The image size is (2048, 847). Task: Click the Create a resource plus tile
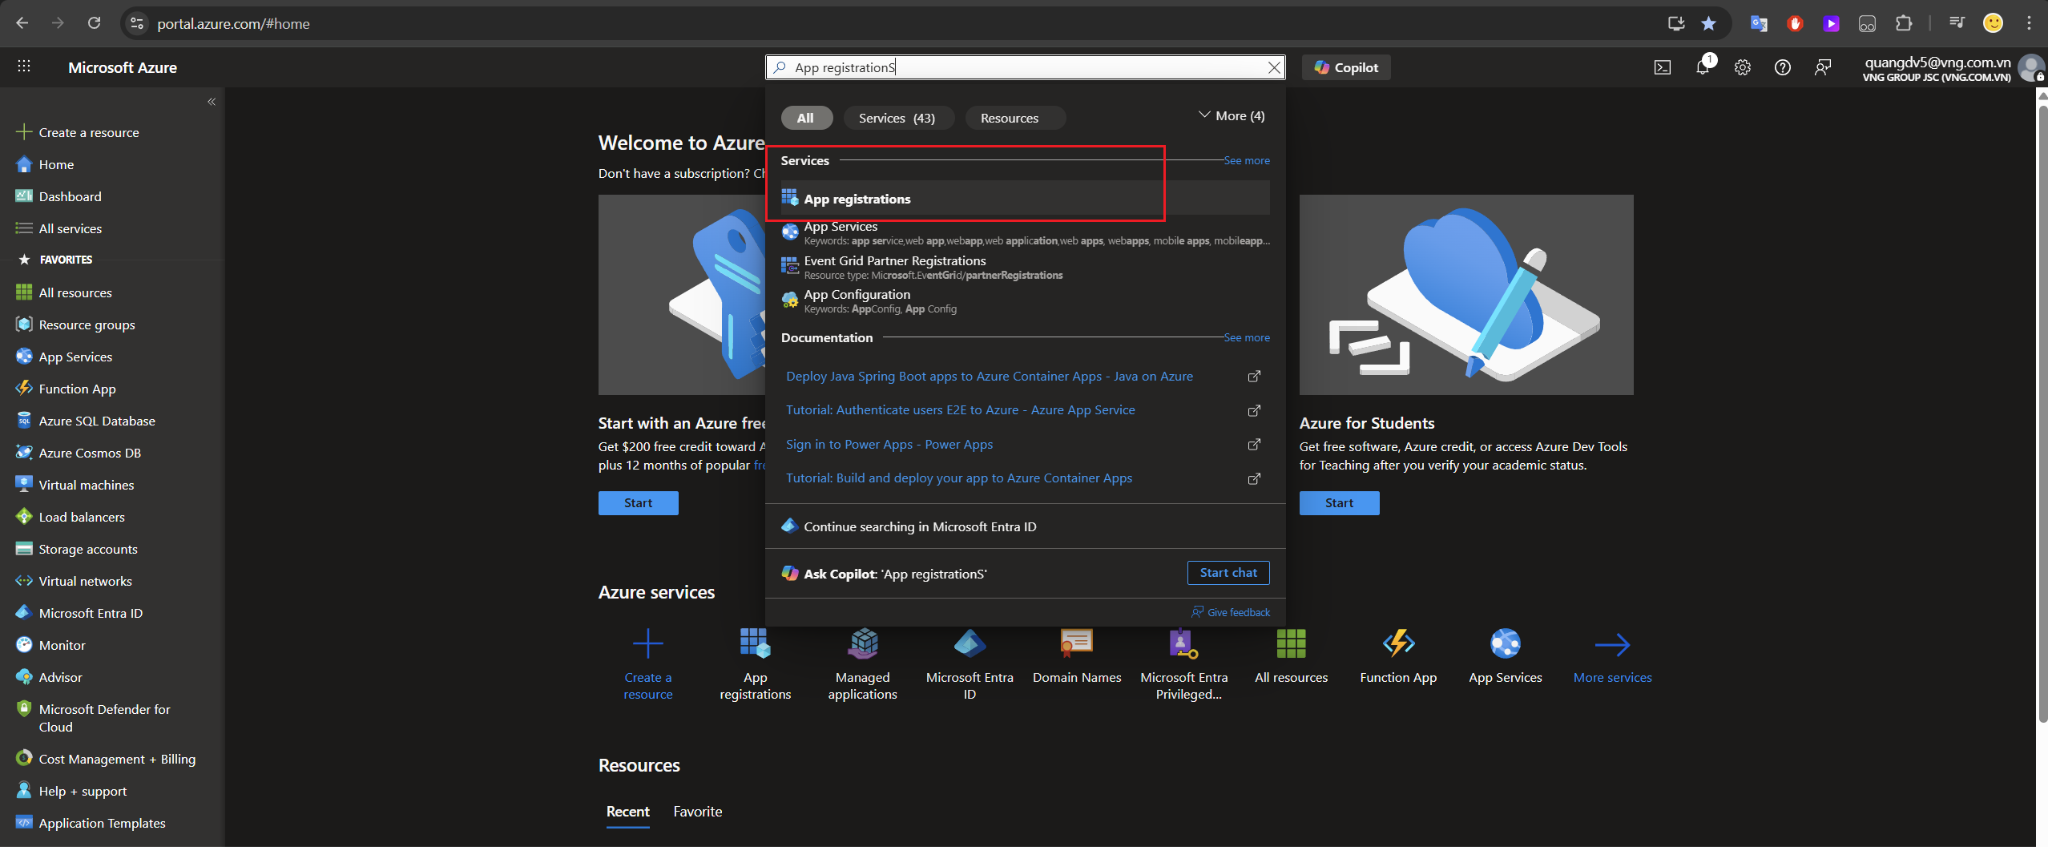[648, 664]
